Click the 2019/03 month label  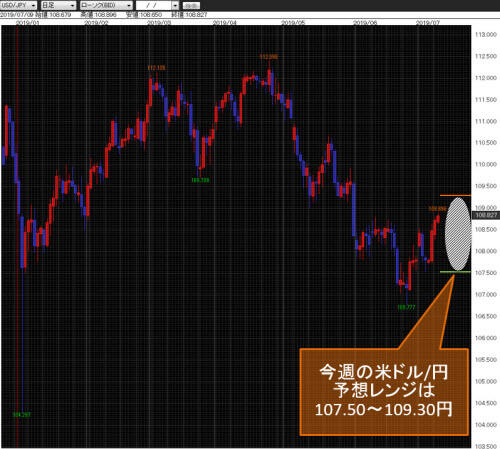(159, 23)
